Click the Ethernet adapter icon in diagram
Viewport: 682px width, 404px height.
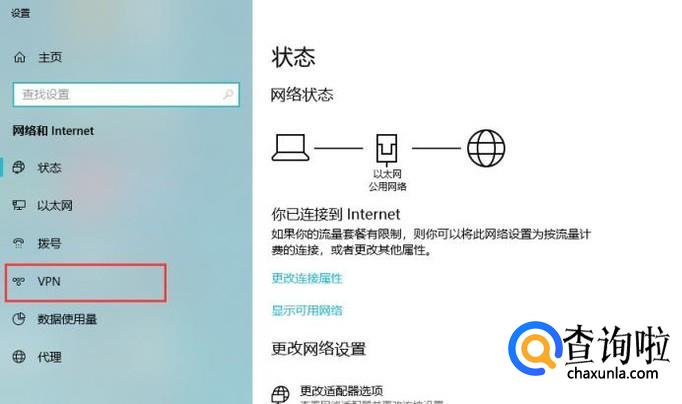[x=387, y=149]
